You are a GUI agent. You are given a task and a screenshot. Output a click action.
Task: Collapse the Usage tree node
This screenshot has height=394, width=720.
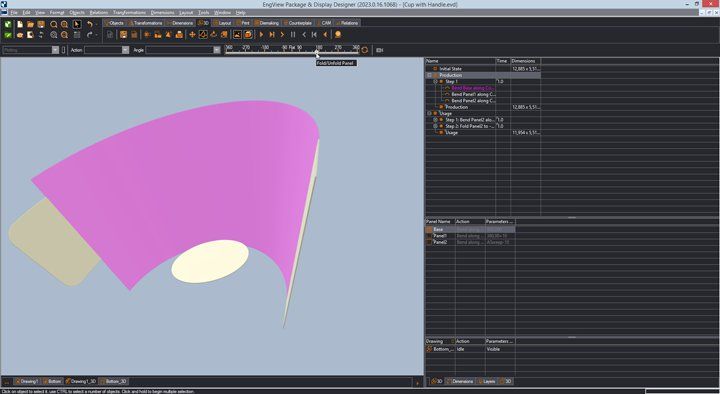429,113
